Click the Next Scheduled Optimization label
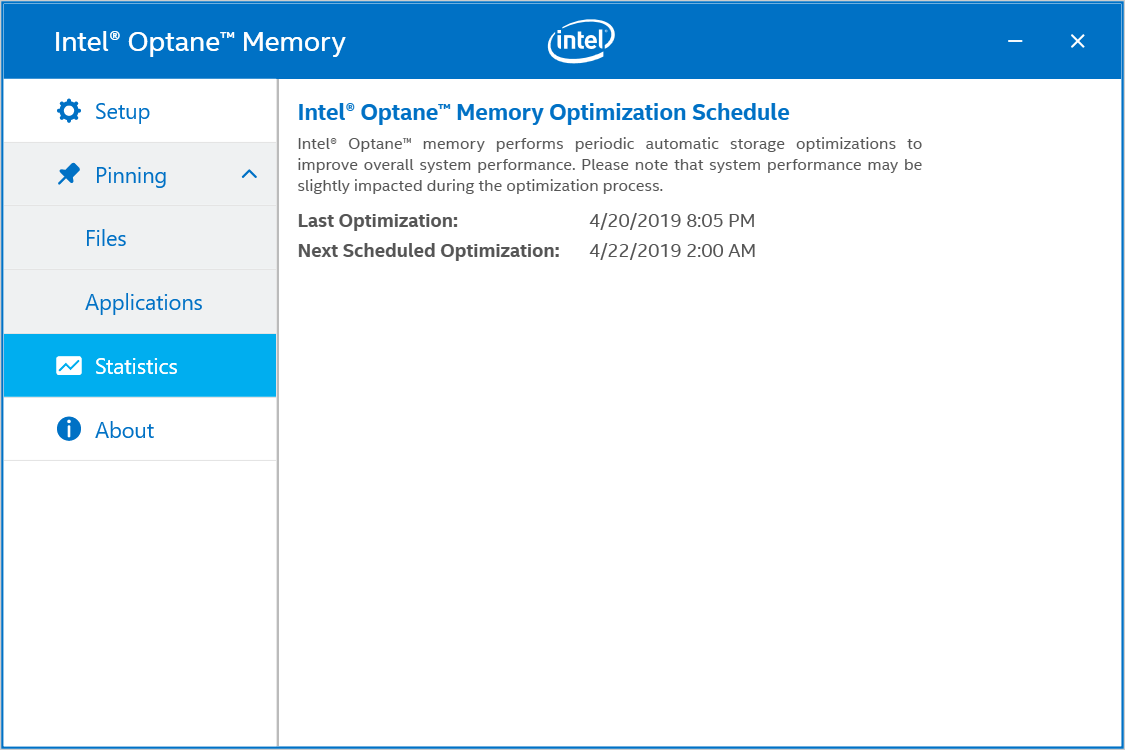Image resolution: width=1125 pixels, height=750 pixels. coord(428,250)
